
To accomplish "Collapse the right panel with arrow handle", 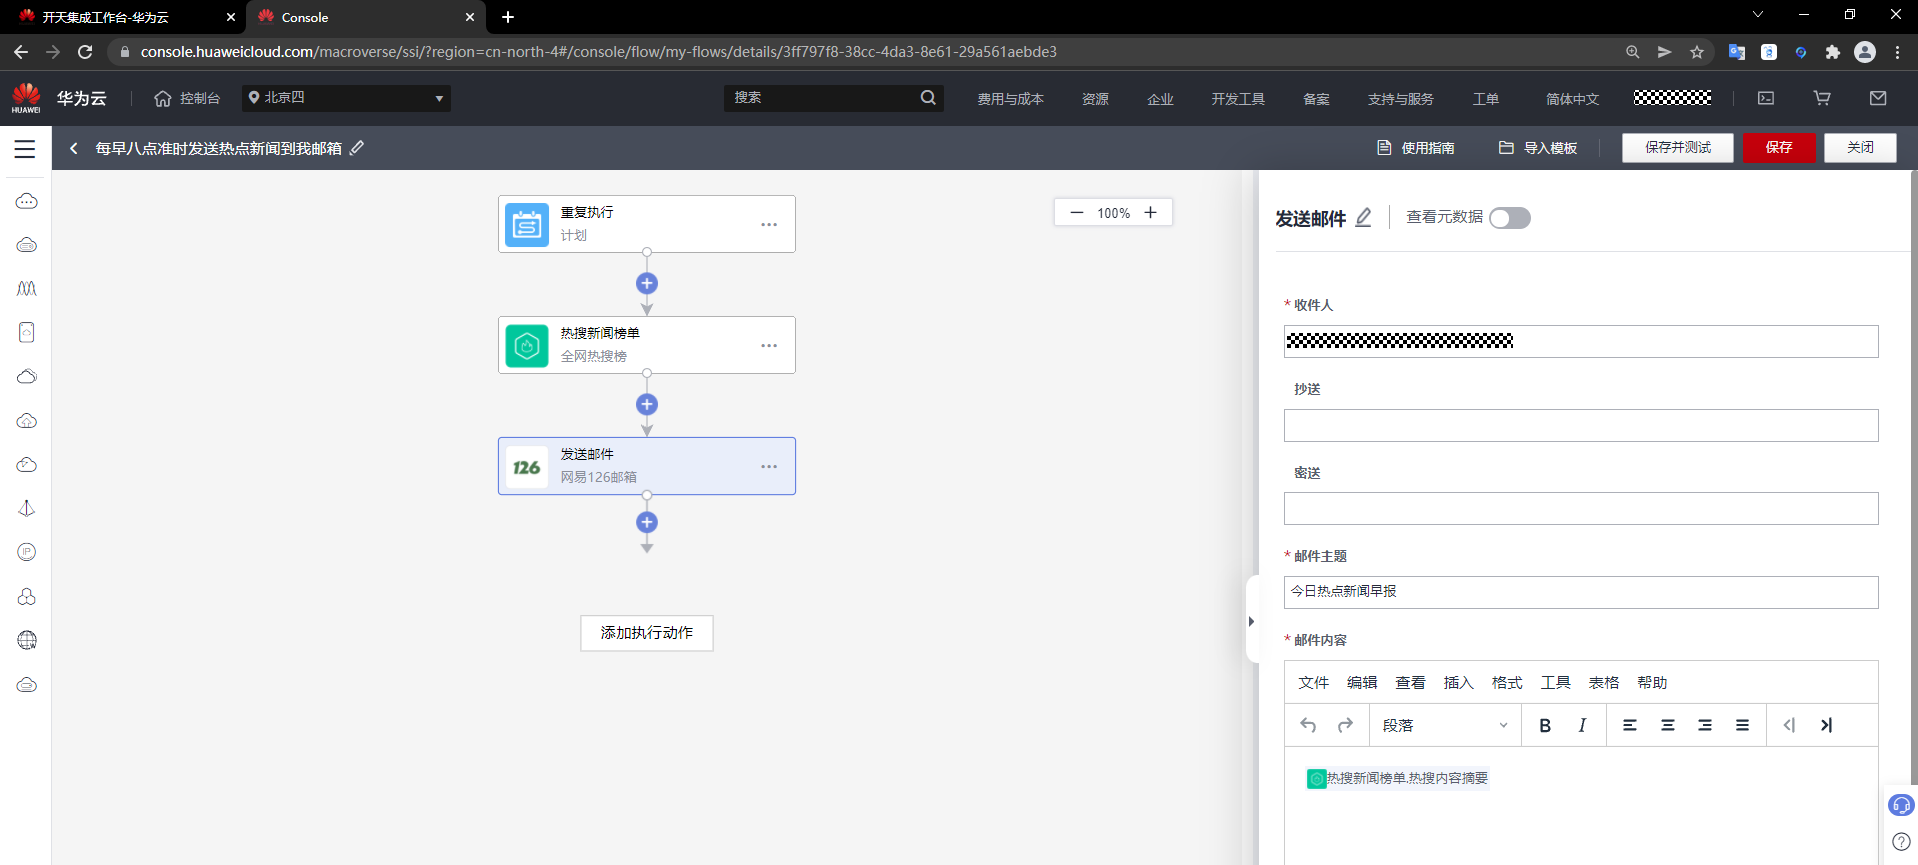I will [1251, 621].
